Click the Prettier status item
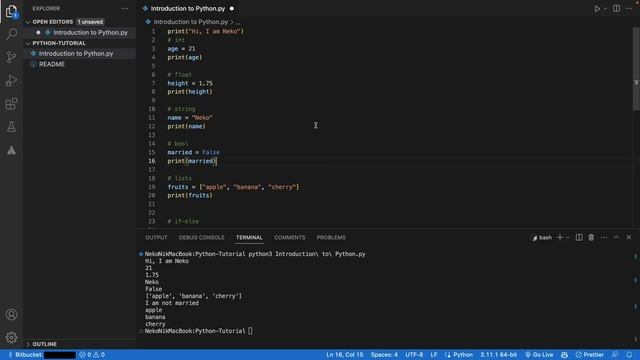The width and height of the screenshot is (640, 360). [x=589, y=355]
